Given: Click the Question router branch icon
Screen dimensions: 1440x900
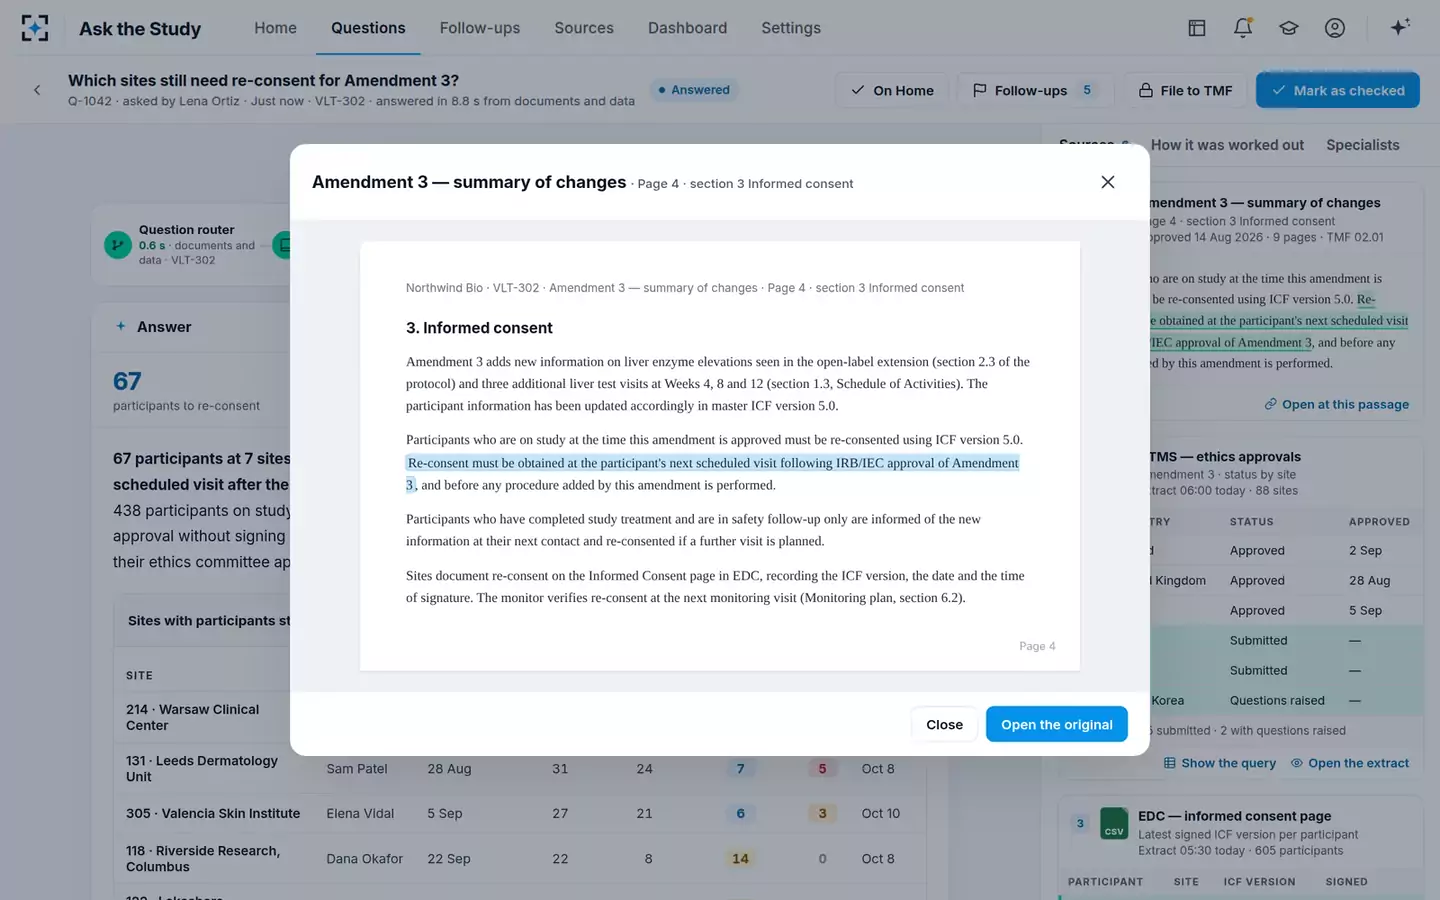Looking at the screenshot, I should [118, 245].
